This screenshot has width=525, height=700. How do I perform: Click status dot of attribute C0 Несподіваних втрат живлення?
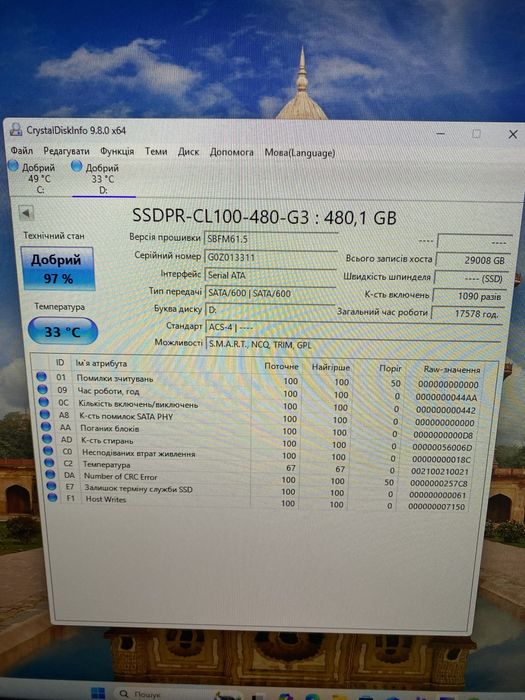click(48, 450)
